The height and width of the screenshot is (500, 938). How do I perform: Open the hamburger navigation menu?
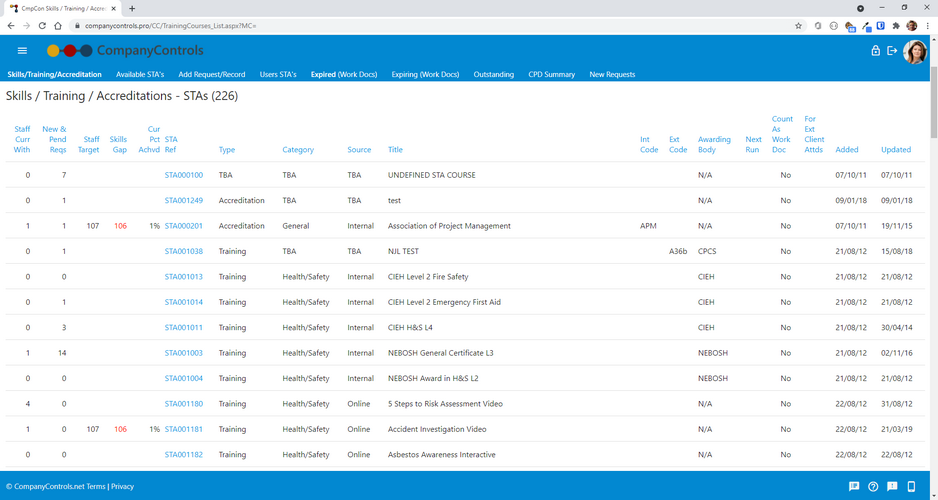tap(22, 51)
